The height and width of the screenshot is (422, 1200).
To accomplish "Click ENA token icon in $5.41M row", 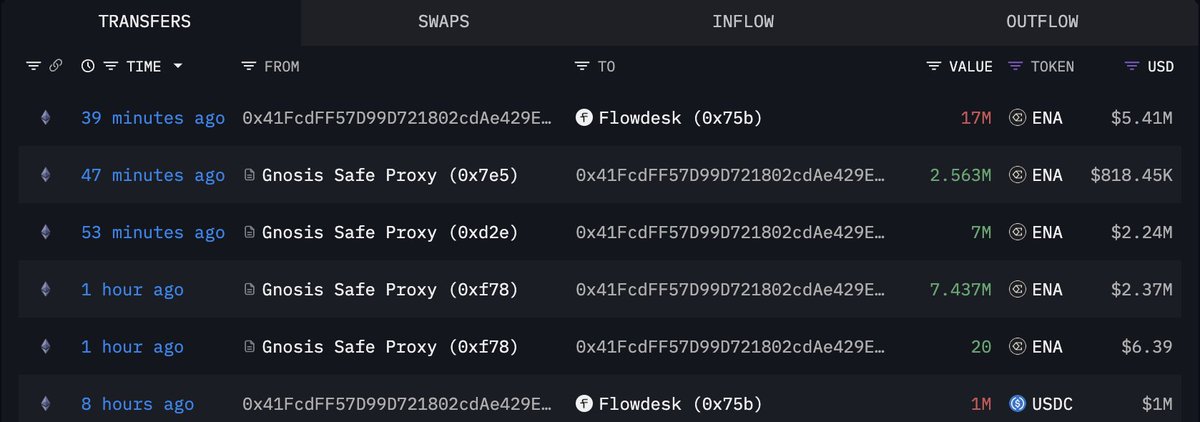I will 1019,118.
